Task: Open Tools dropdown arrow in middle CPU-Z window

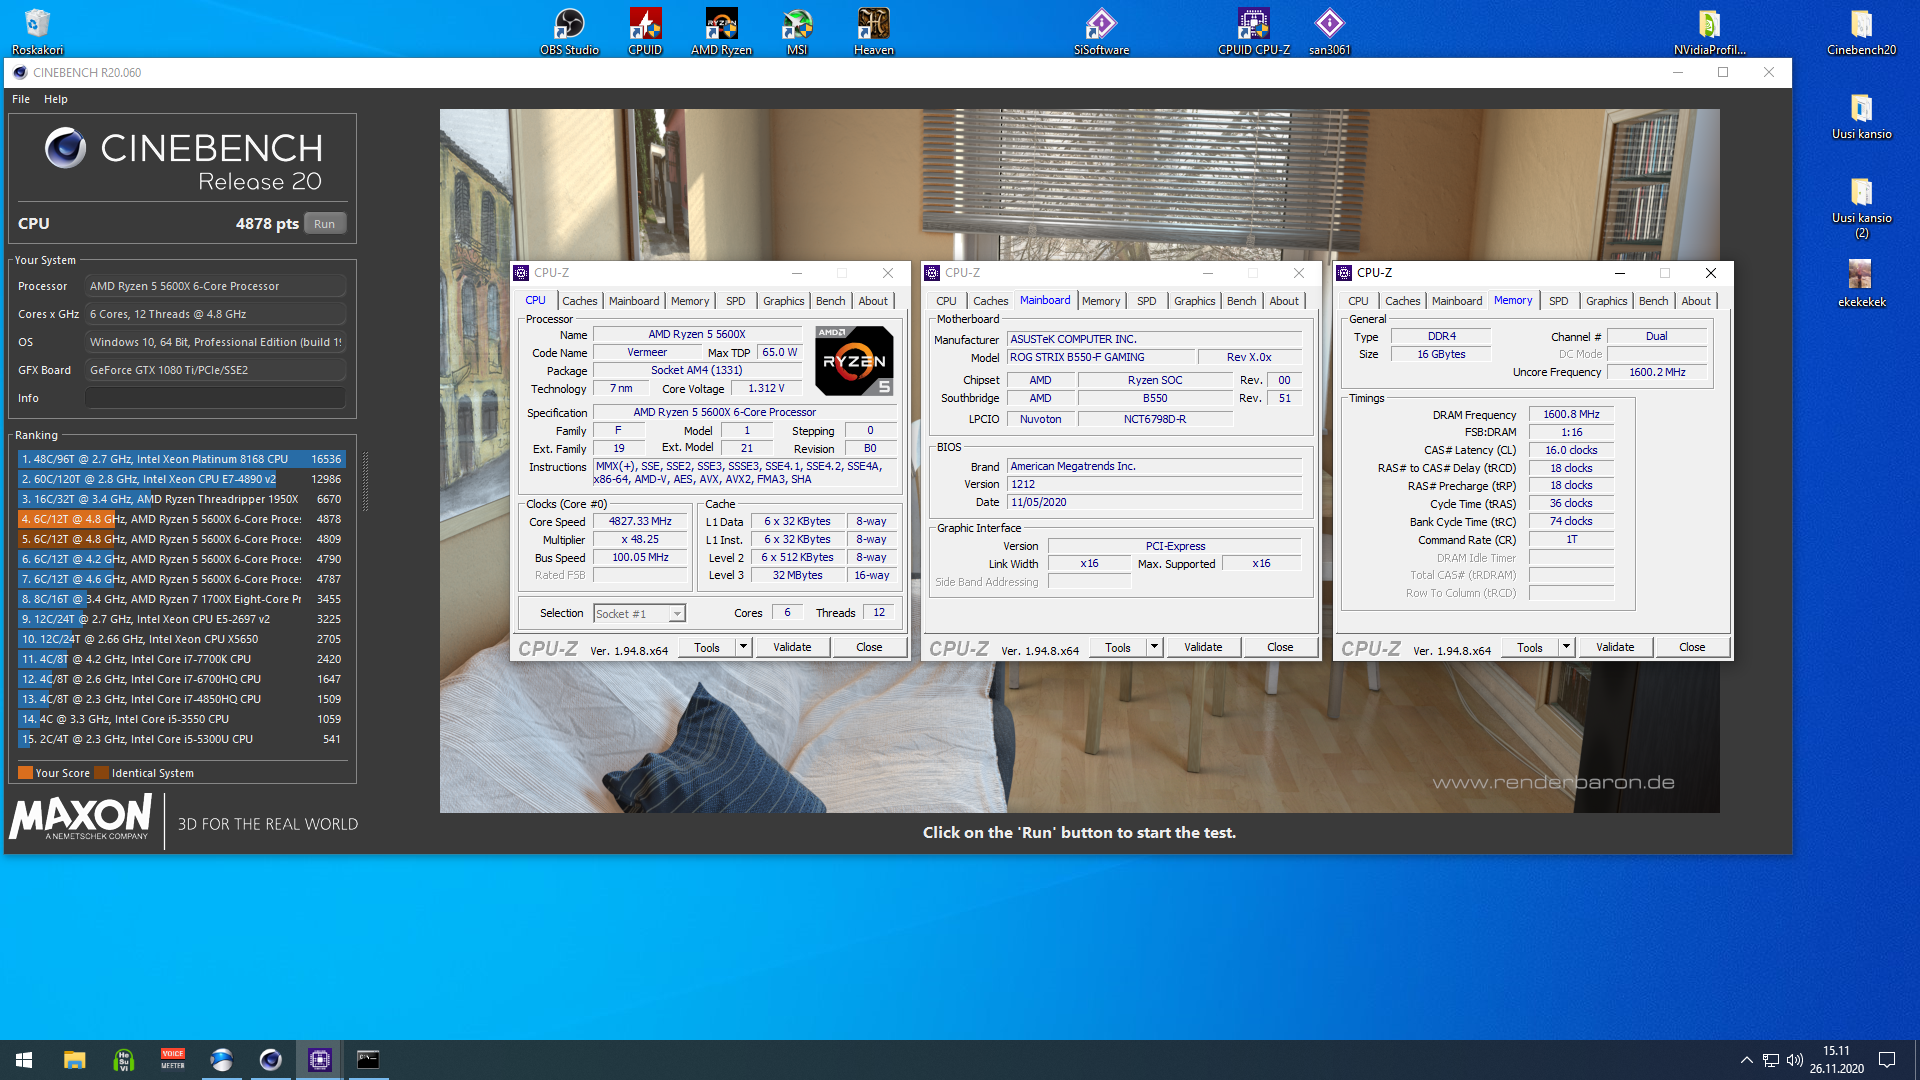Action: [1154, 647]
